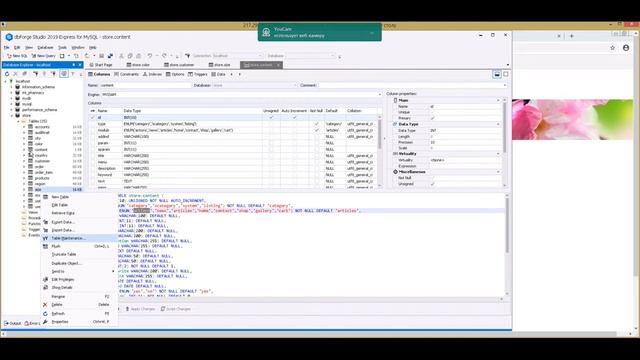This screenshot has height=360, width=640.
Task: Close the Database Explorer panel
Action: click(80, 65)
